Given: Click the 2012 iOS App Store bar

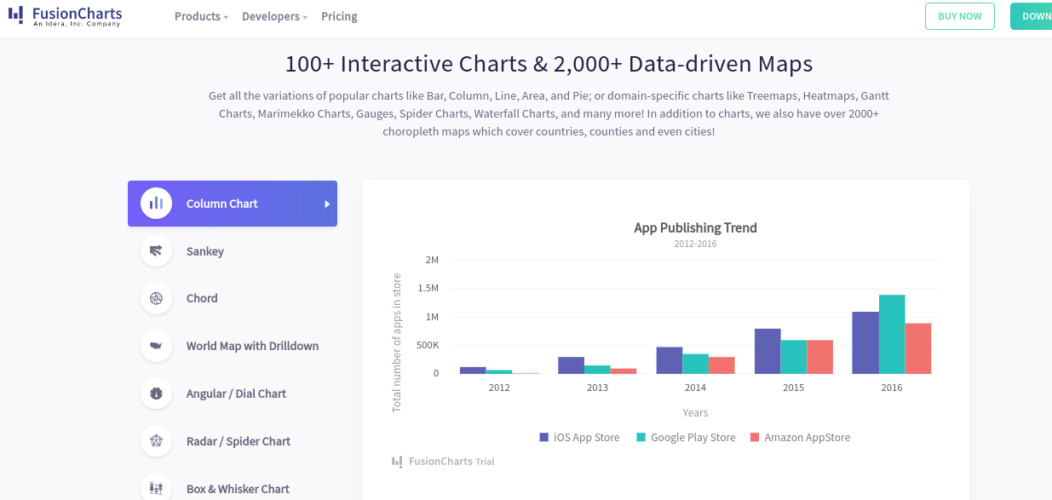Looking at the screenshot, I should (x=473, y=370).
